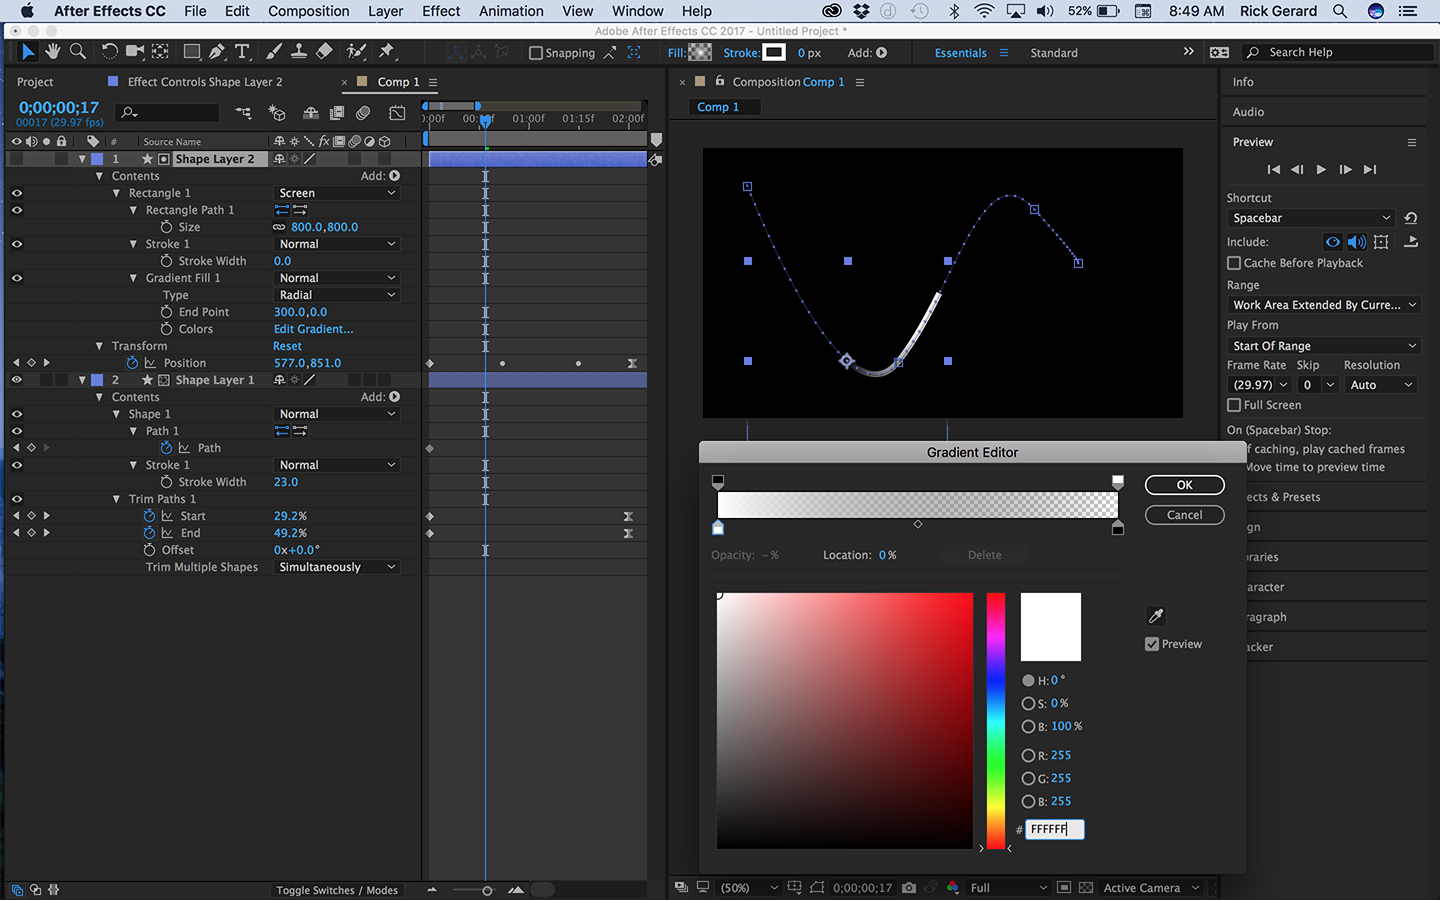Open Rectangle 1 blend mode Screen dropdown

337,193
